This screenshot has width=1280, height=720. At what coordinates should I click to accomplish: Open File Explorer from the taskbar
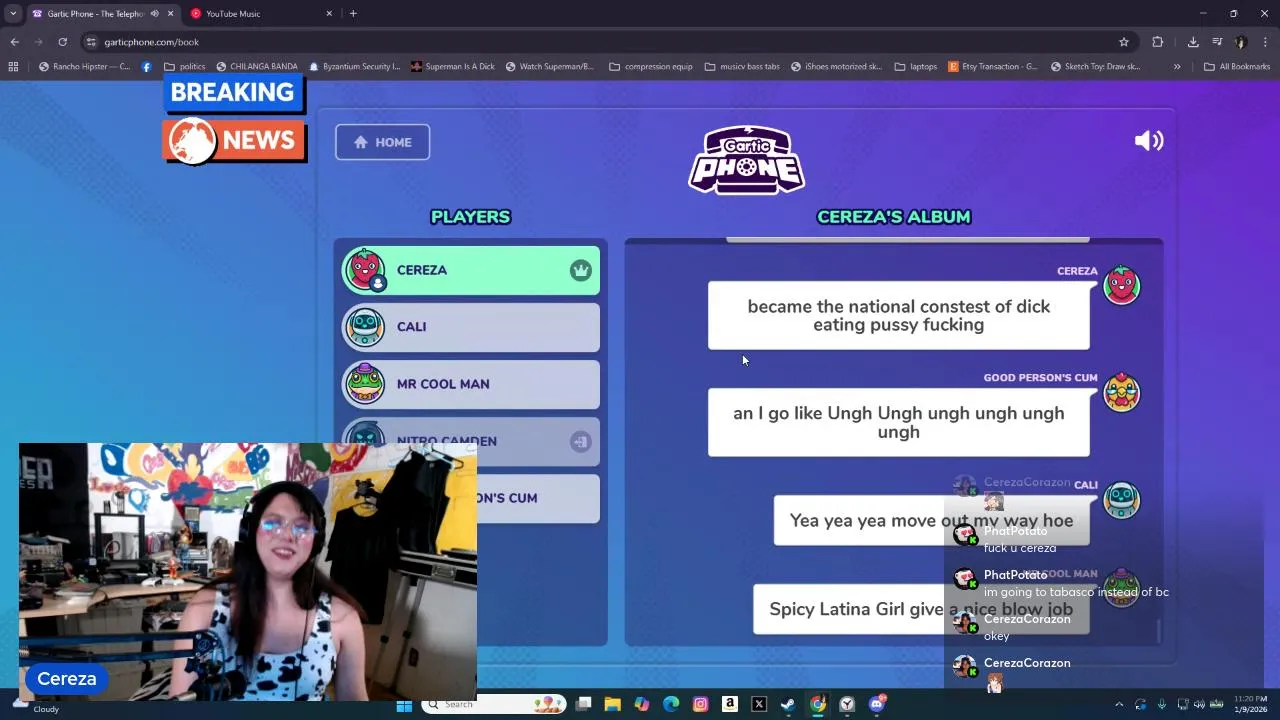pos(612,705)
